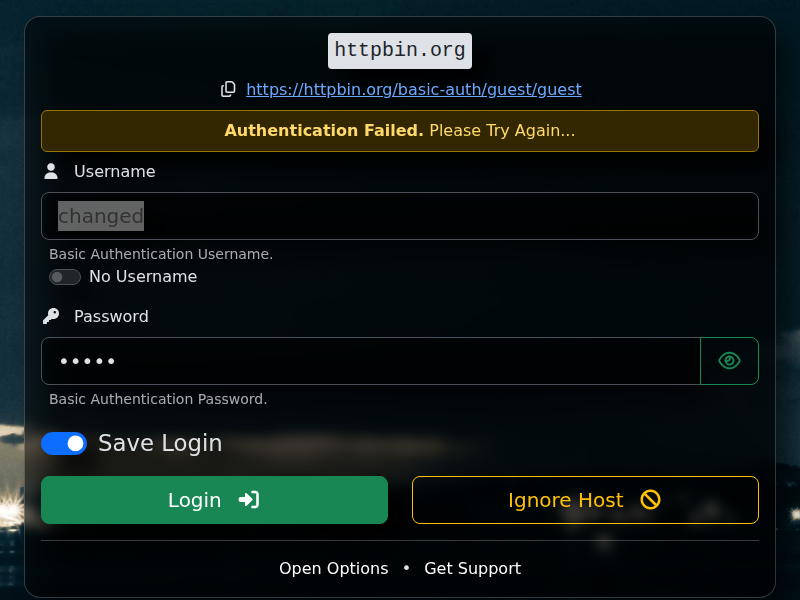Image resolution: width=800 pixels, height=600 pixels.
Task: Click the httpbin.org title badge
Action: click(x=399, y=50)
